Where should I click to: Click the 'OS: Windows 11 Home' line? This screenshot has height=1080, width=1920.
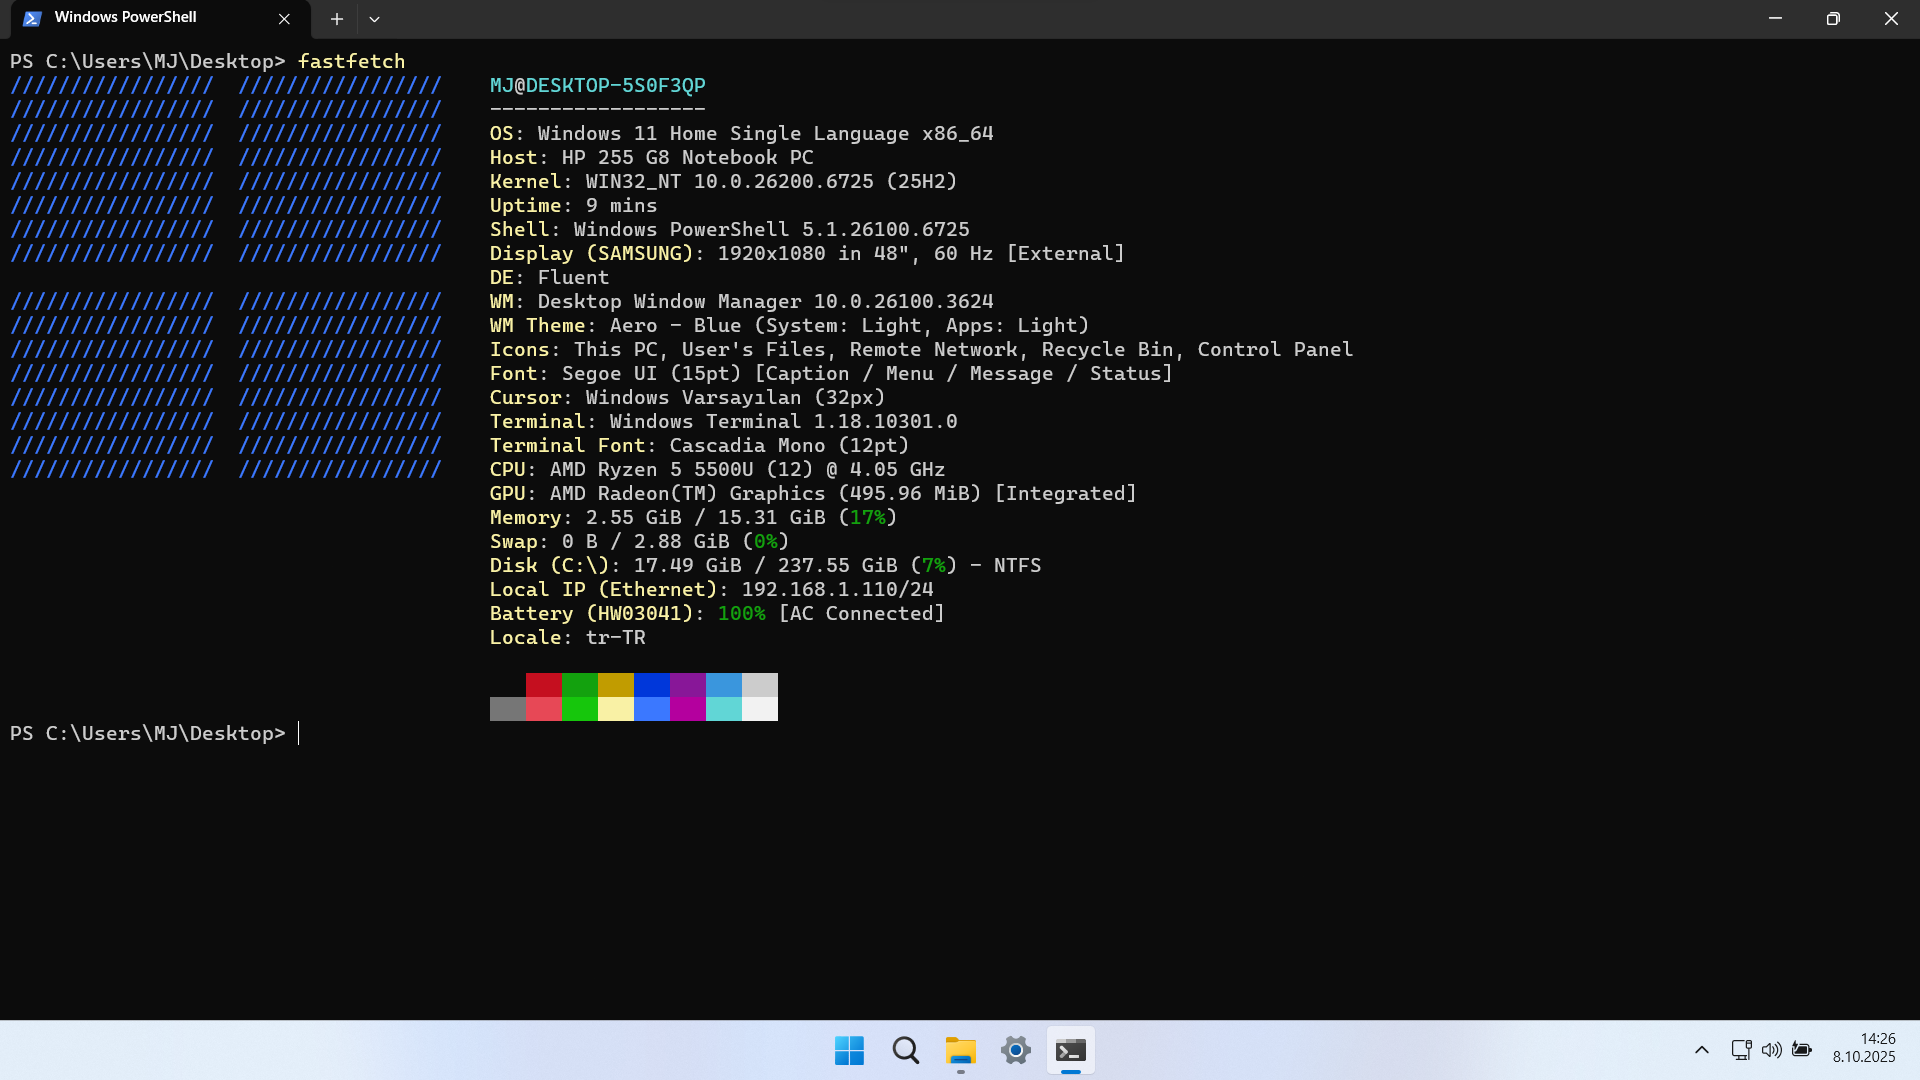point(742,133)
